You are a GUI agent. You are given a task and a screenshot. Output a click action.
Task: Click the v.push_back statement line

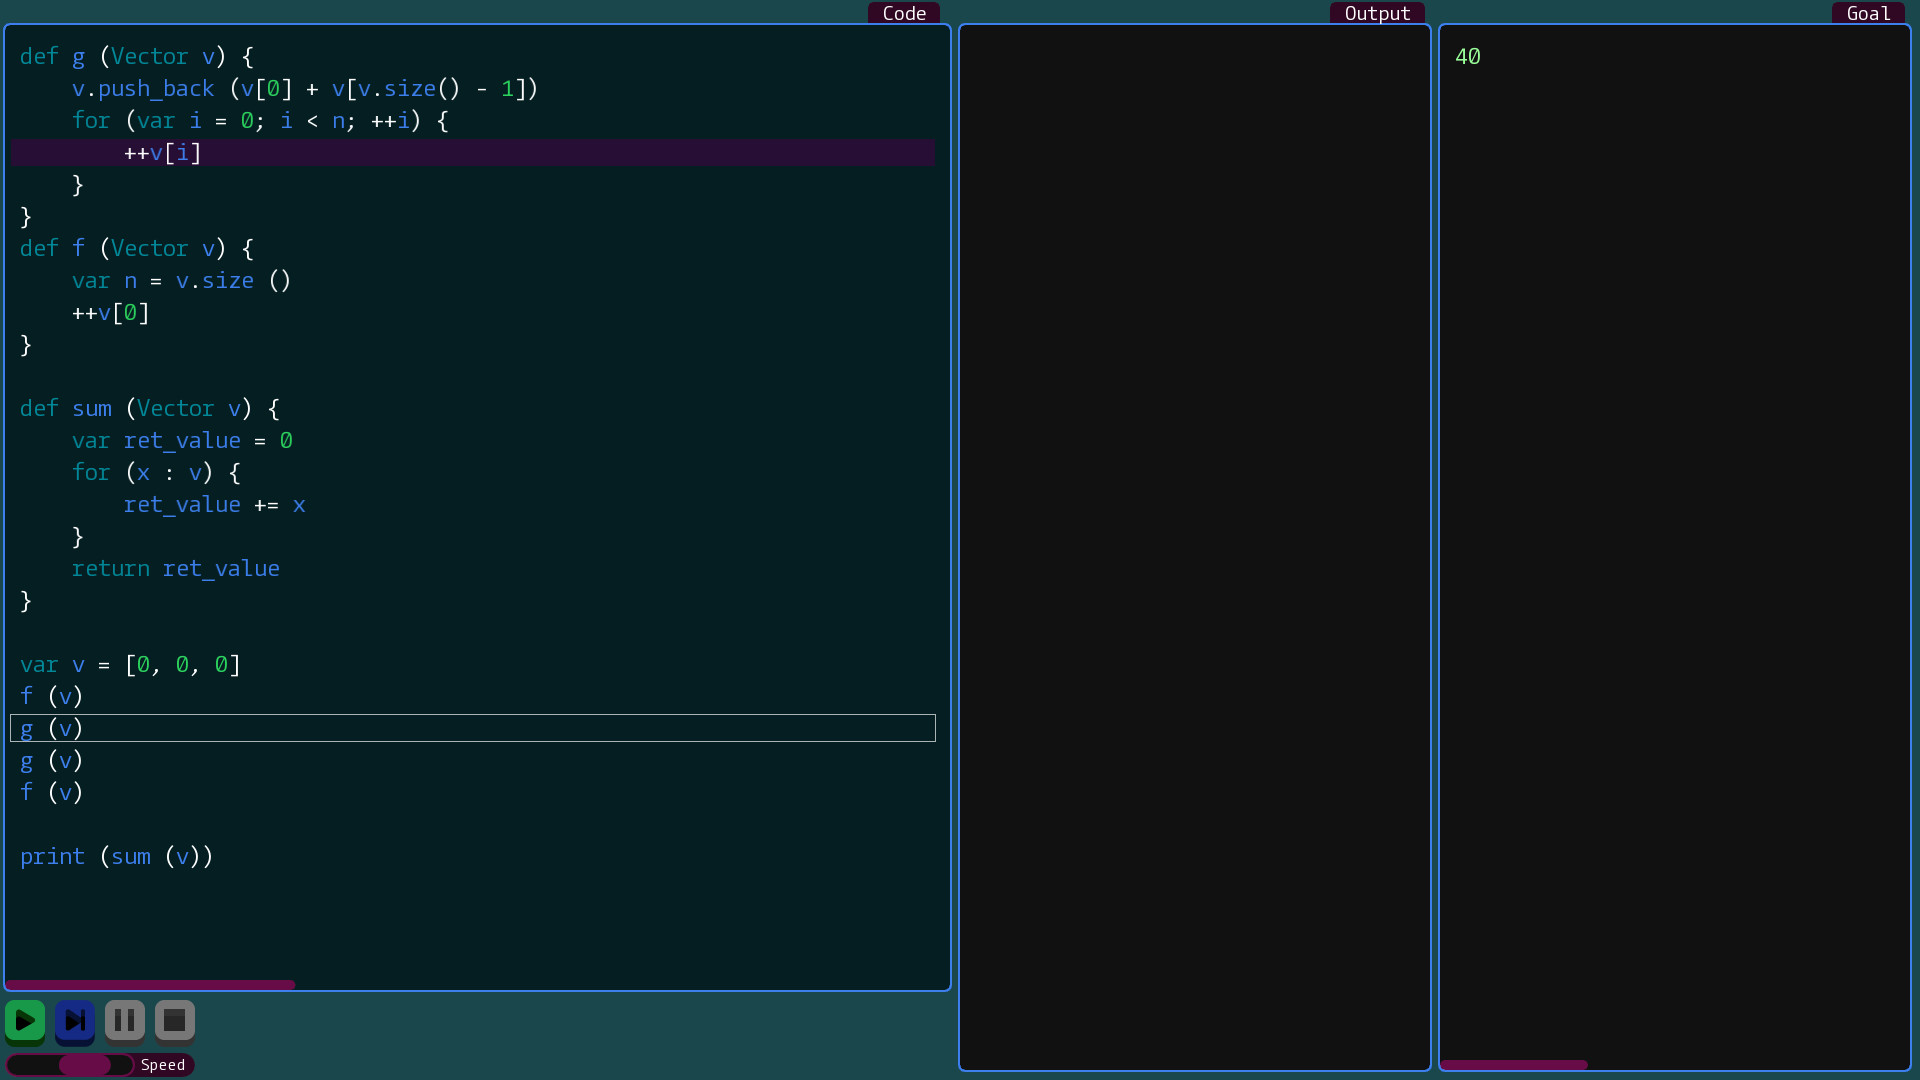click(305, 89)
